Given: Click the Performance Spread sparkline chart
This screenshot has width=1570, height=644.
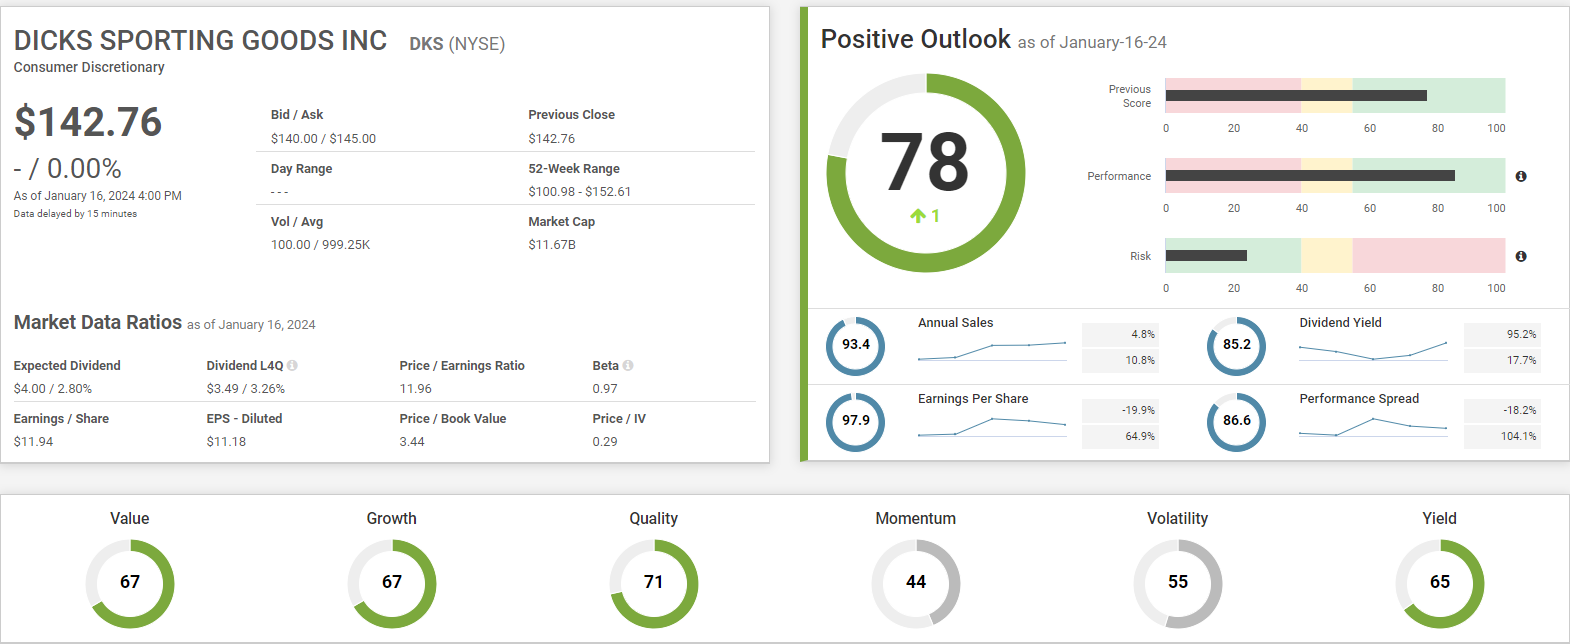Looking at the screenshot, I should 1373,427.
